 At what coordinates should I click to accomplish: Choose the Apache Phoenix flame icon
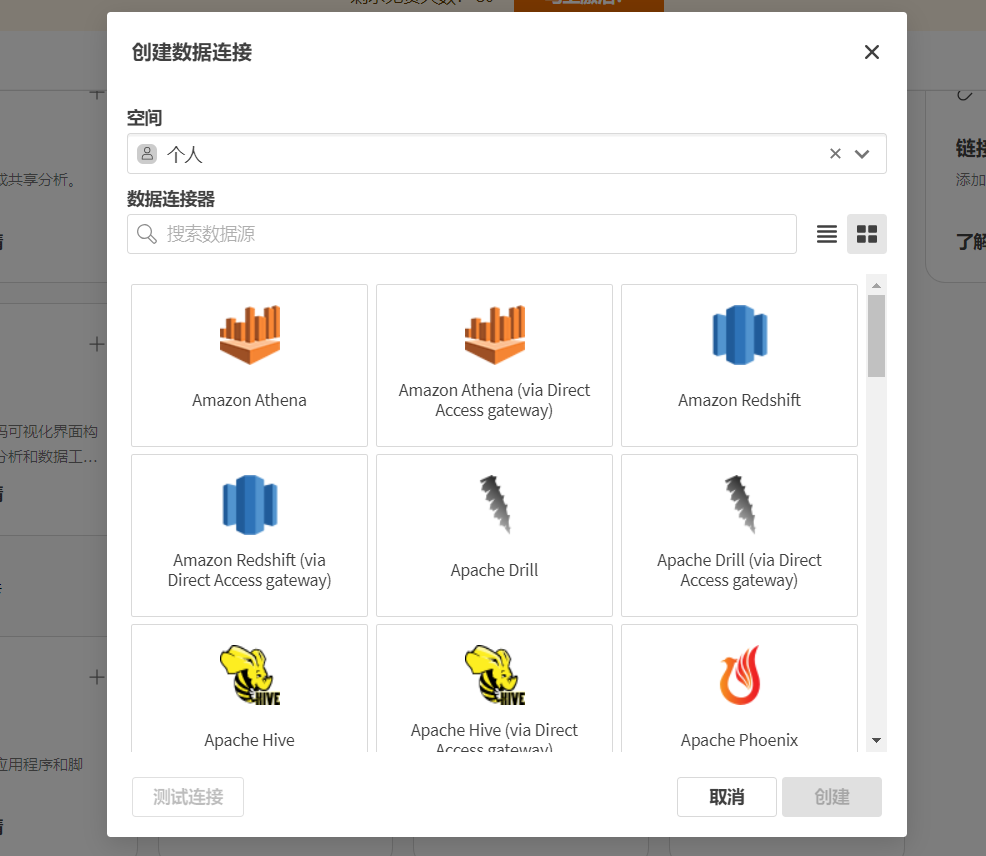click(740, 675)
